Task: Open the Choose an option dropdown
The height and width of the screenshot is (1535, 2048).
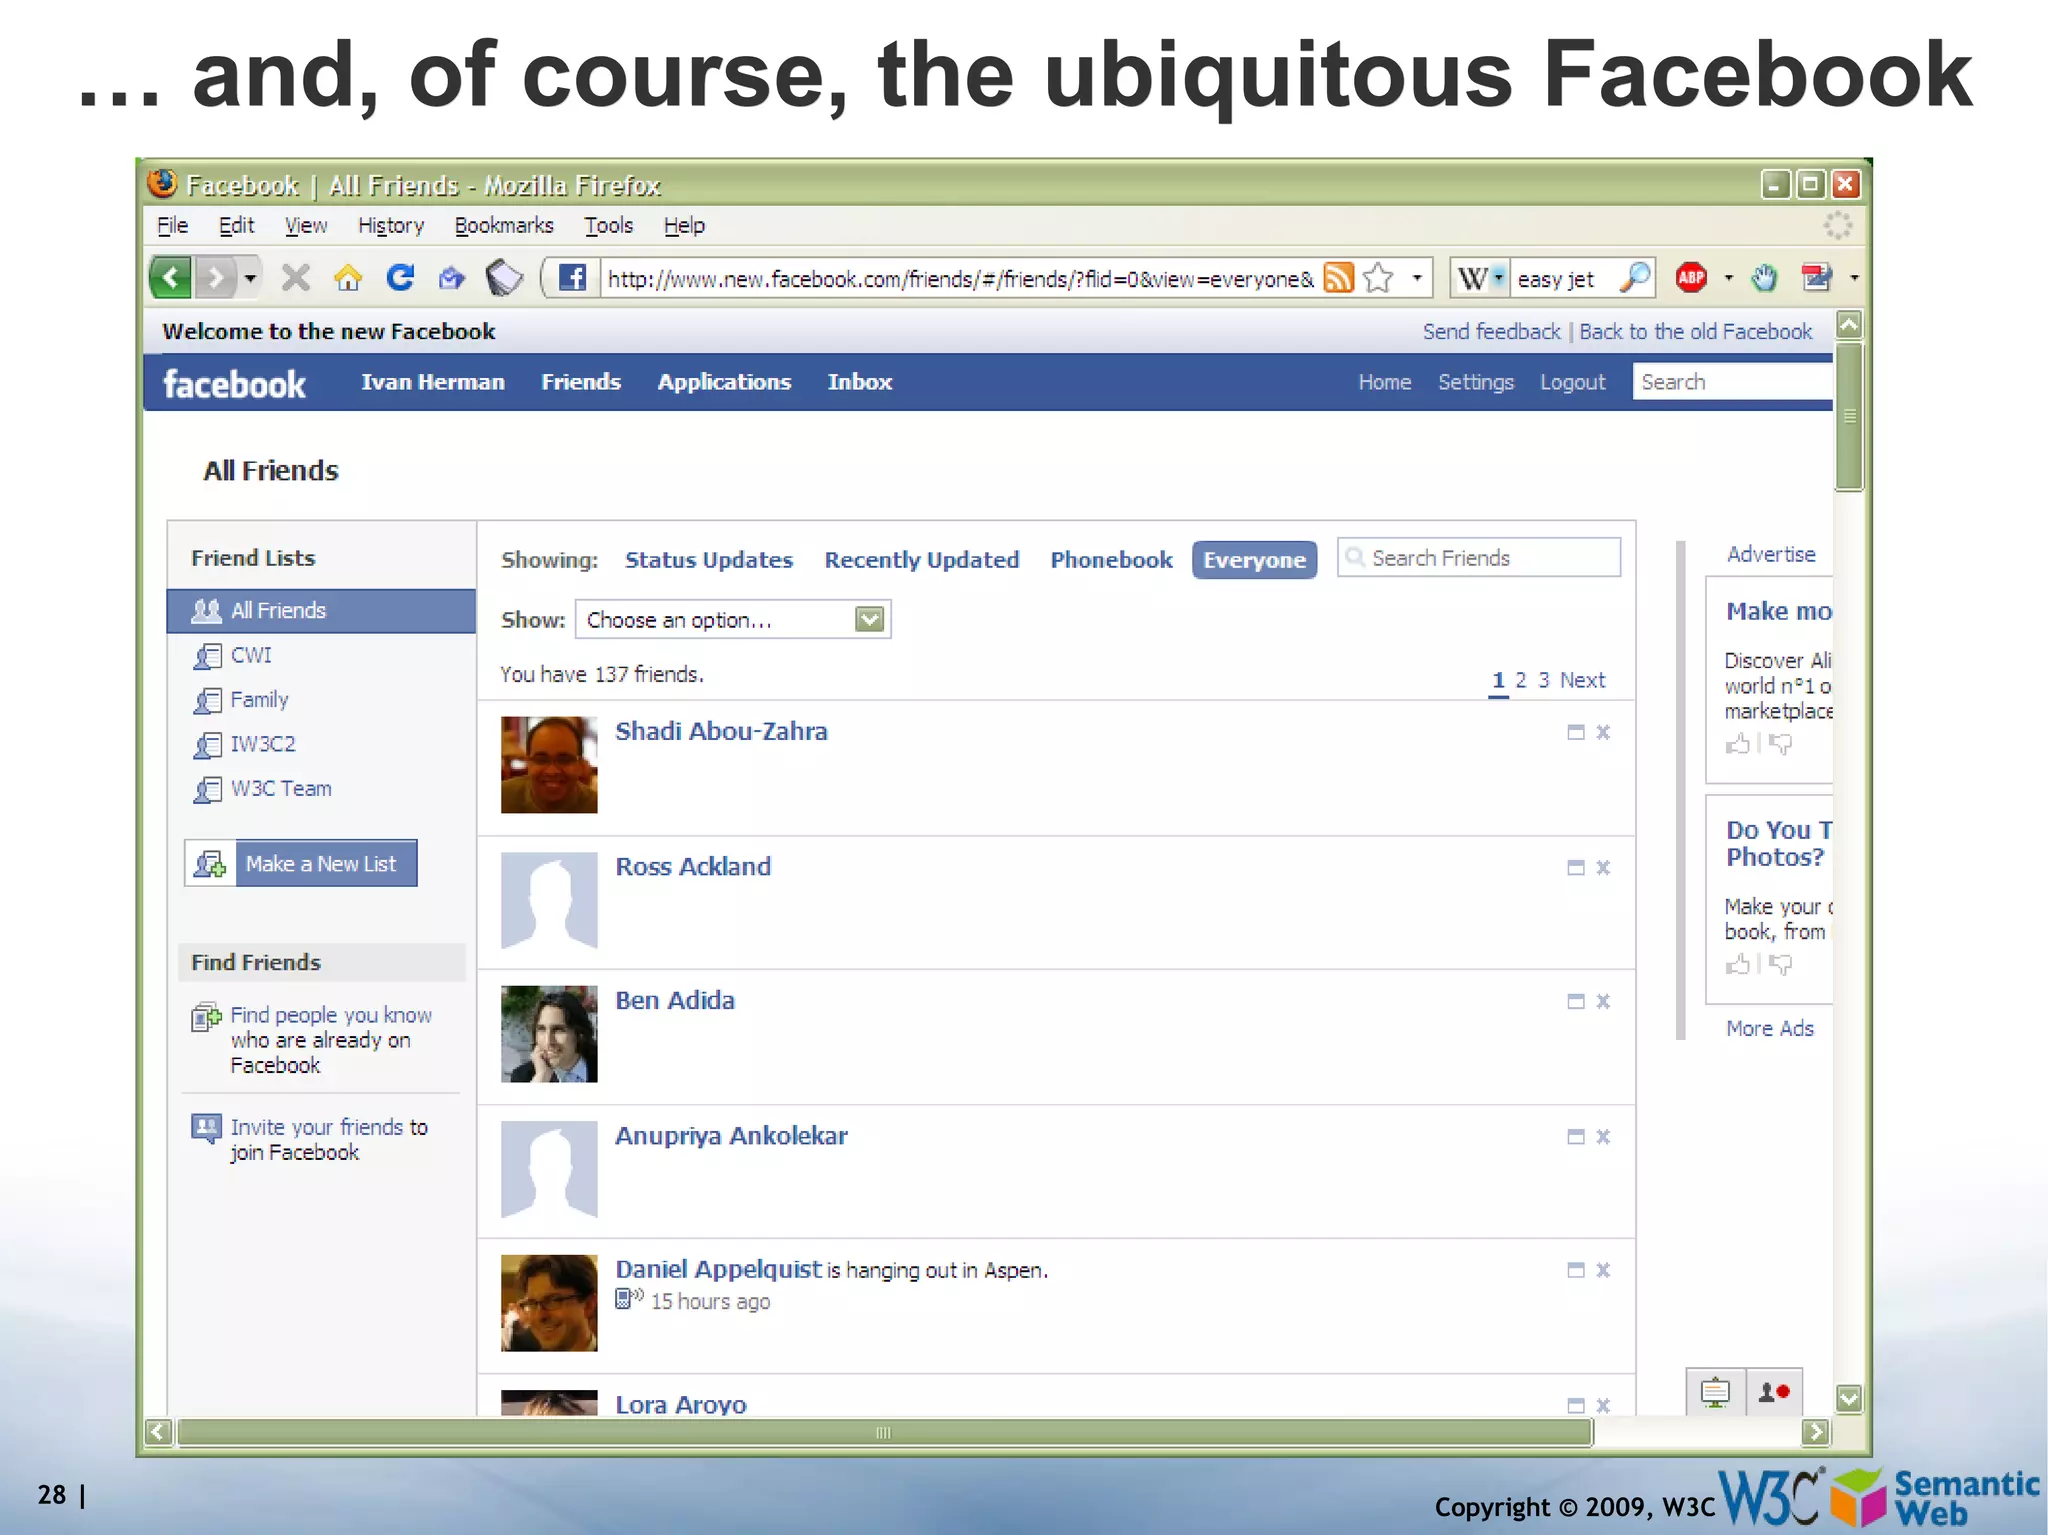Action: [x=733, y=620]
